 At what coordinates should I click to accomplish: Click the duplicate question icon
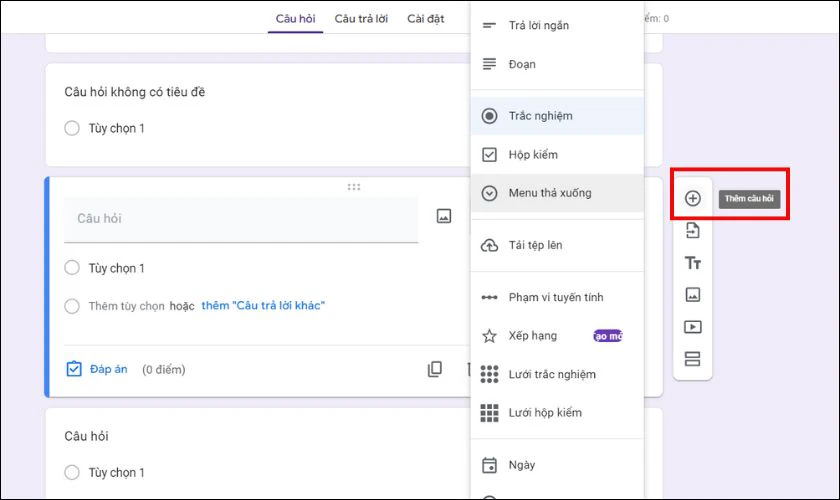click(434, 369)
